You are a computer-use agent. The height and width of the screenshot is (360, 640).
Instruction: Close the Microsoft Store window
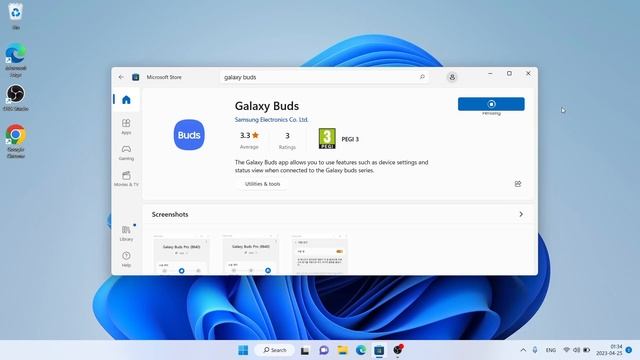[x=528, y=73]
